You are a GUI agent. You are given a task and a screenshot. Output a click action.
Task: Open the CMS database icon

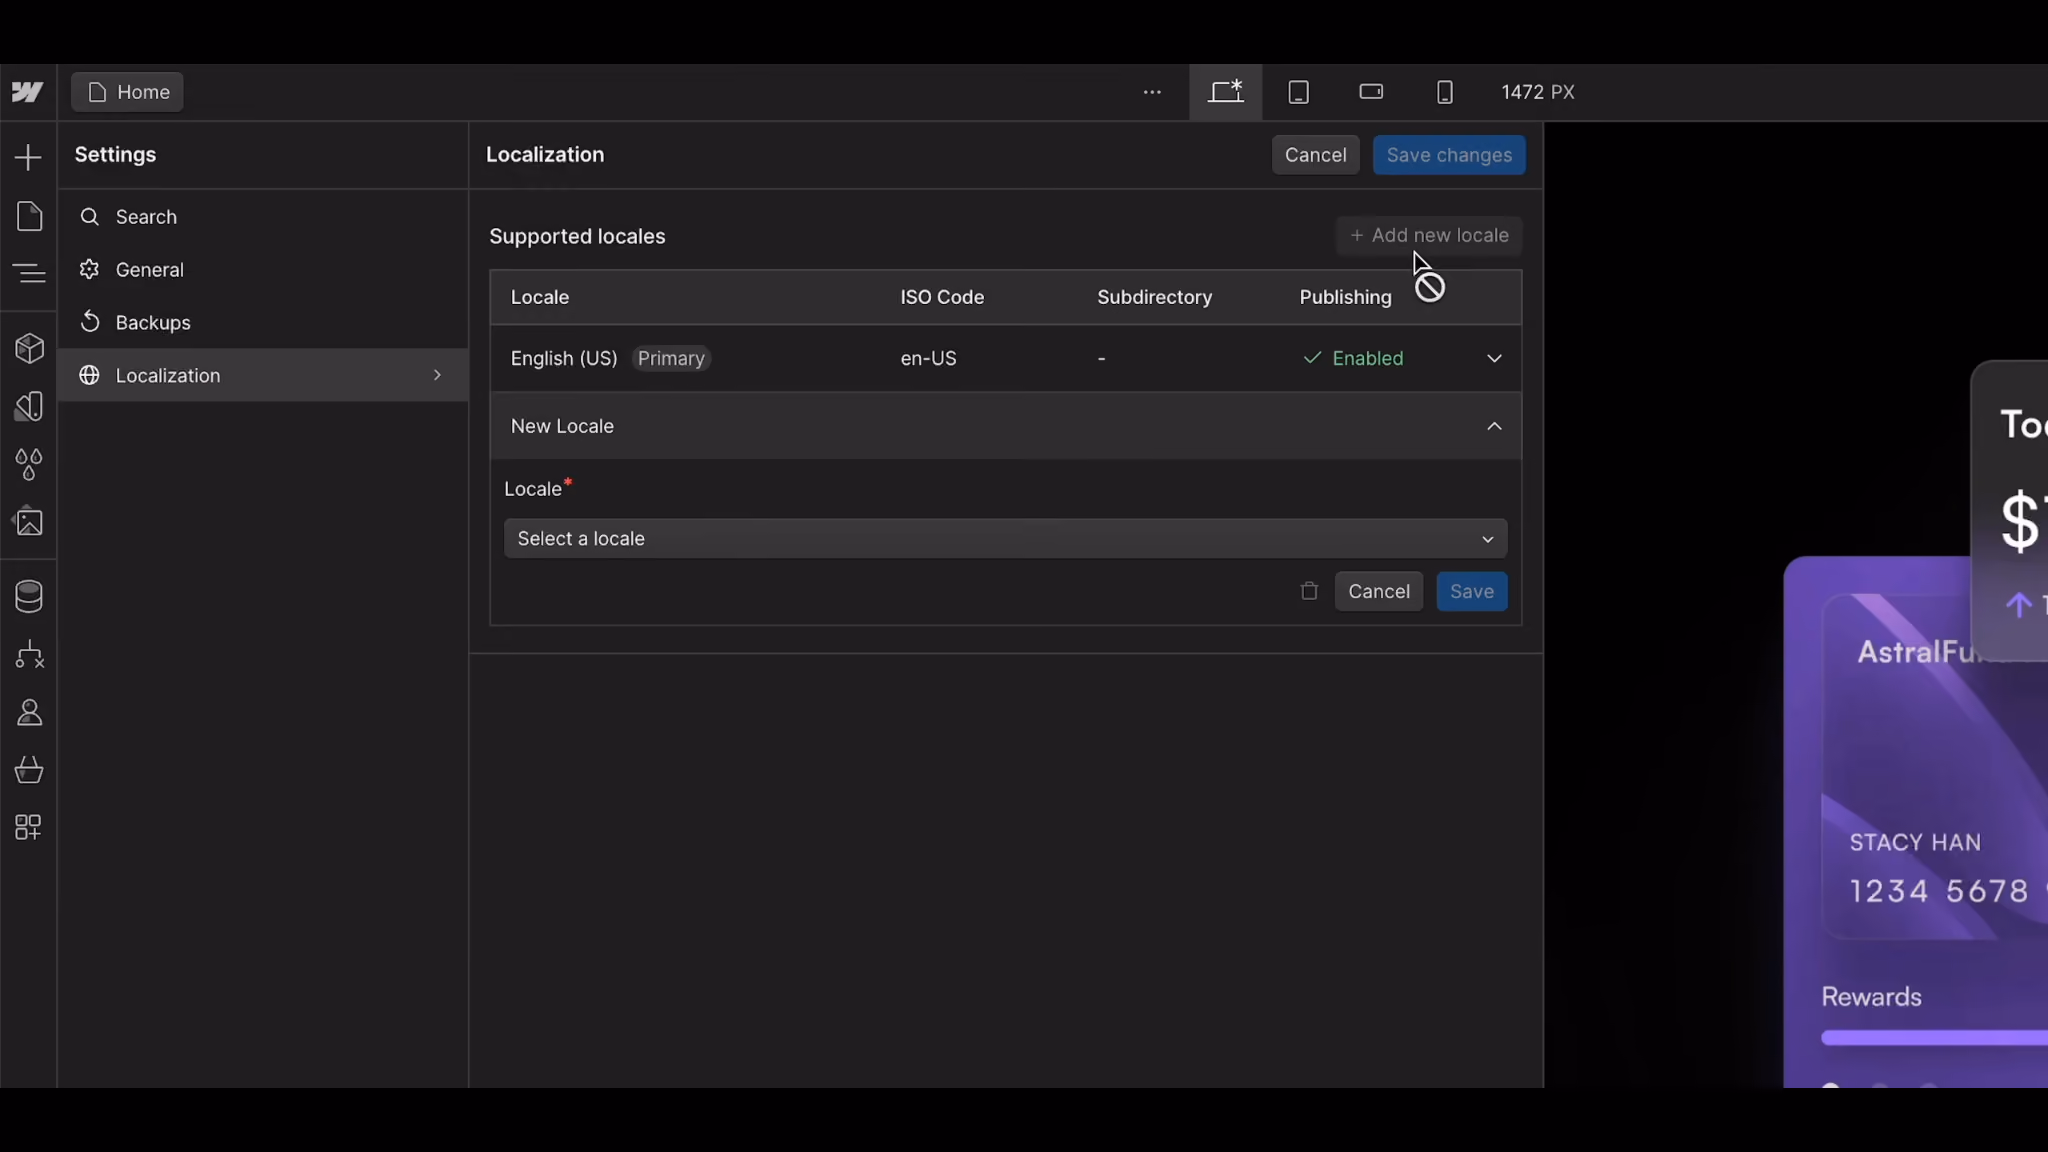pos(29,597)
